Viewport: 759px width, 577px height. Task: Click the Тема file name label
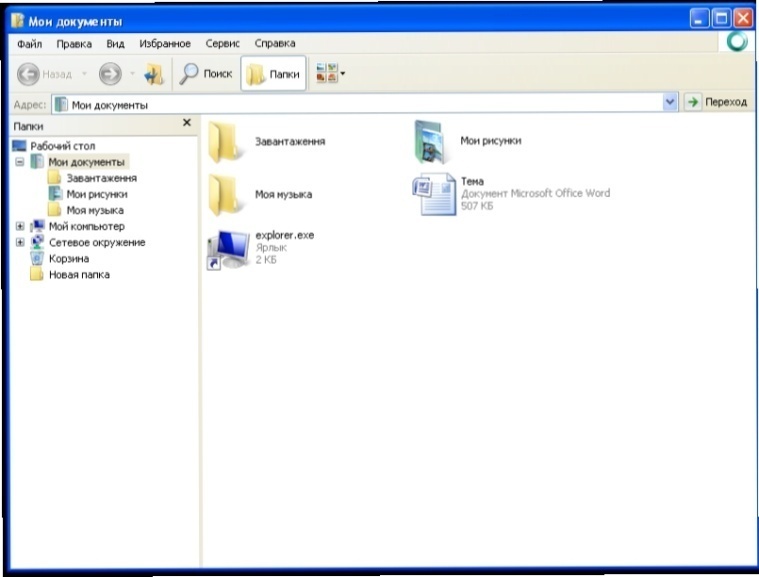pos(472,182)
